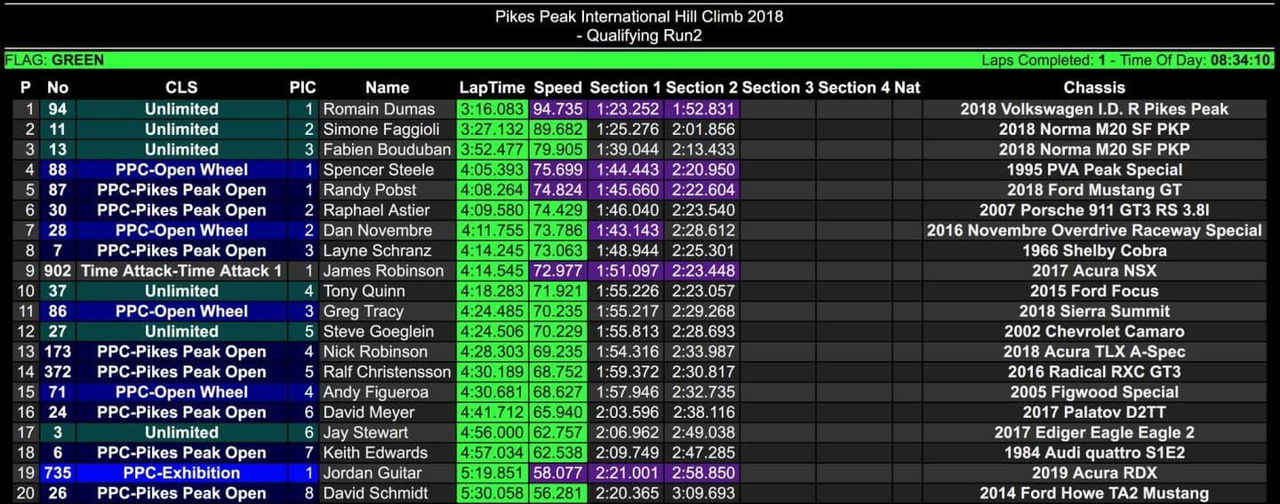Screen dimensions: 1280x504
Task: Click the CLS column header
Action: click(181, 88)
